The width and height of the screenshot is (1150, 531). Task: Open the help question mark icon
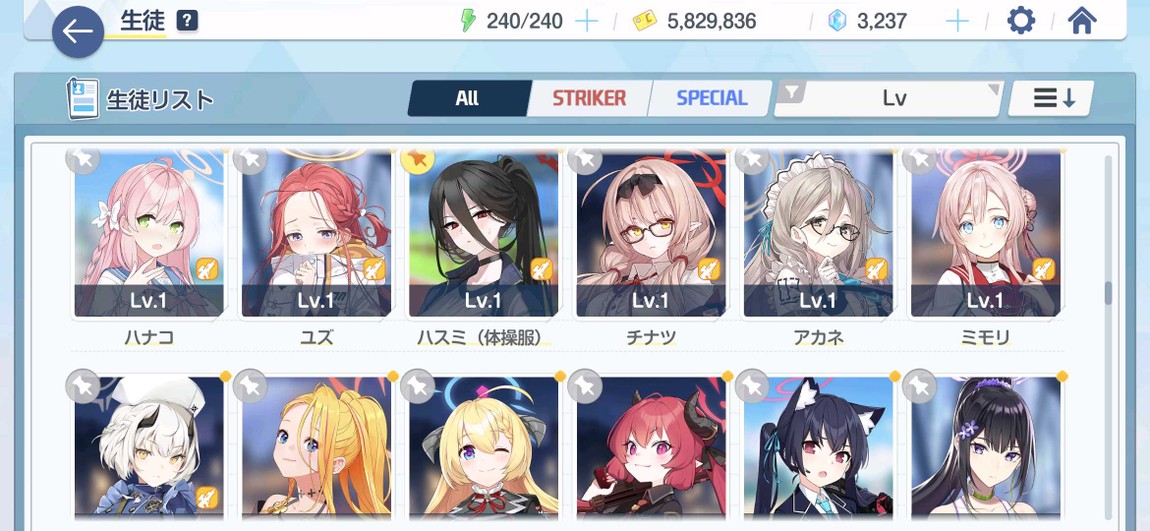pyautogui.click(x=188, y=21)
